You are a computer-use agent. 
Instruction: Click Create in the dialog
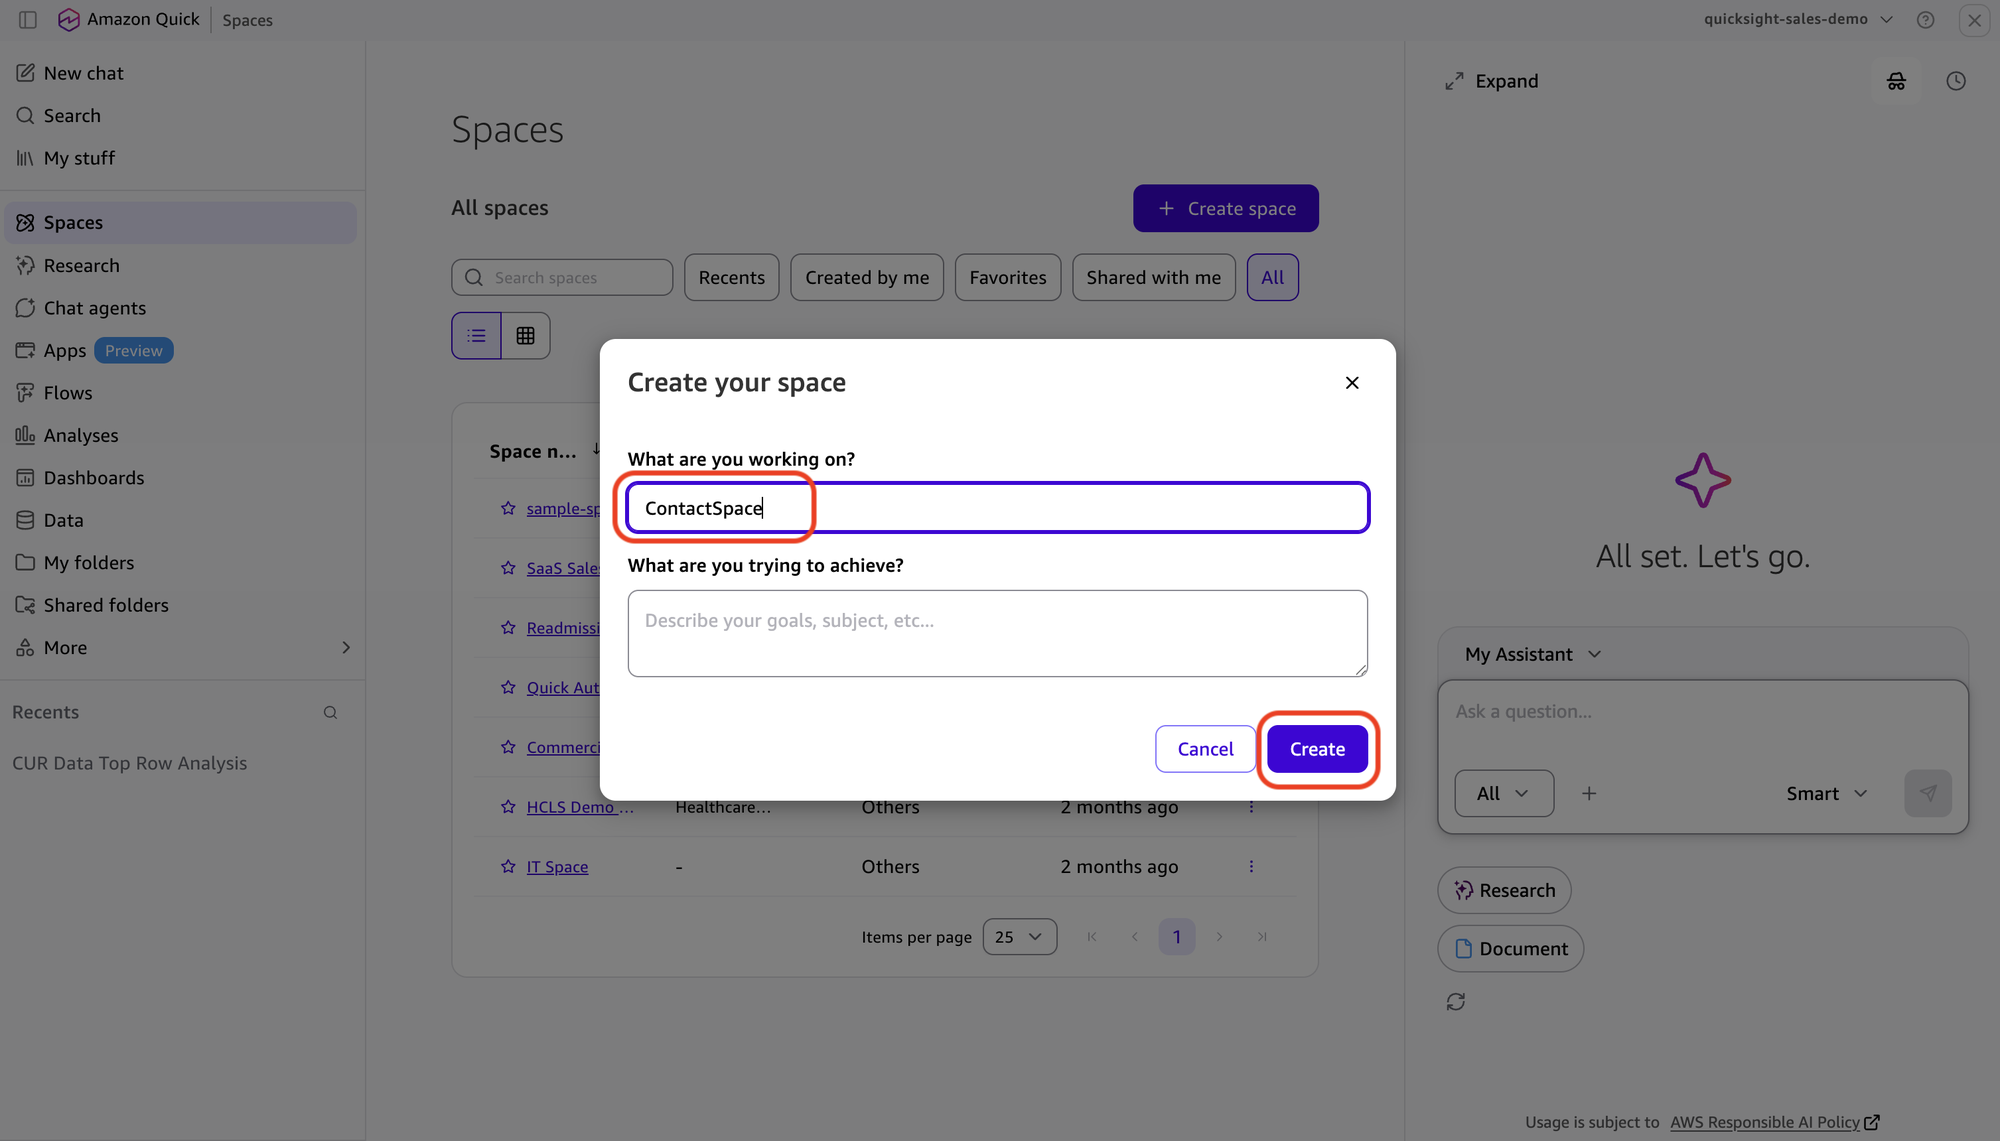[x=1317, y=749]
